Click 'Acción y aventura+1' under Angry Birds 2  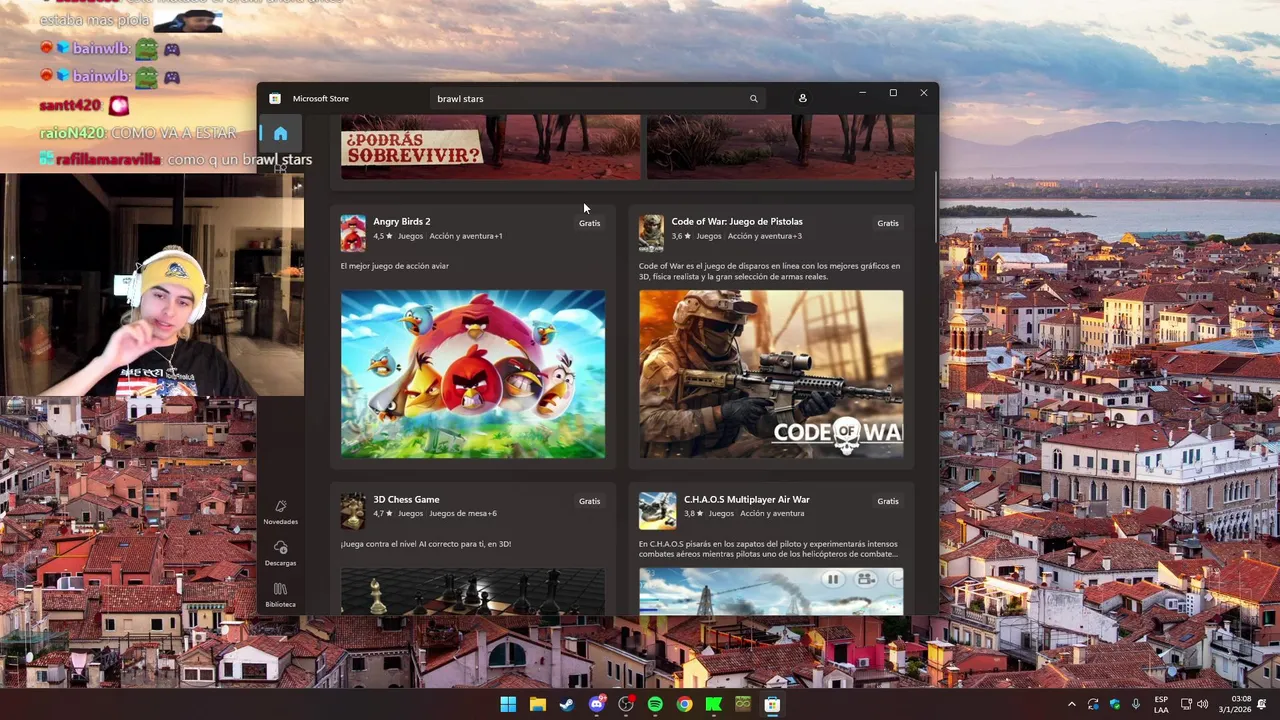pos(466,236)
